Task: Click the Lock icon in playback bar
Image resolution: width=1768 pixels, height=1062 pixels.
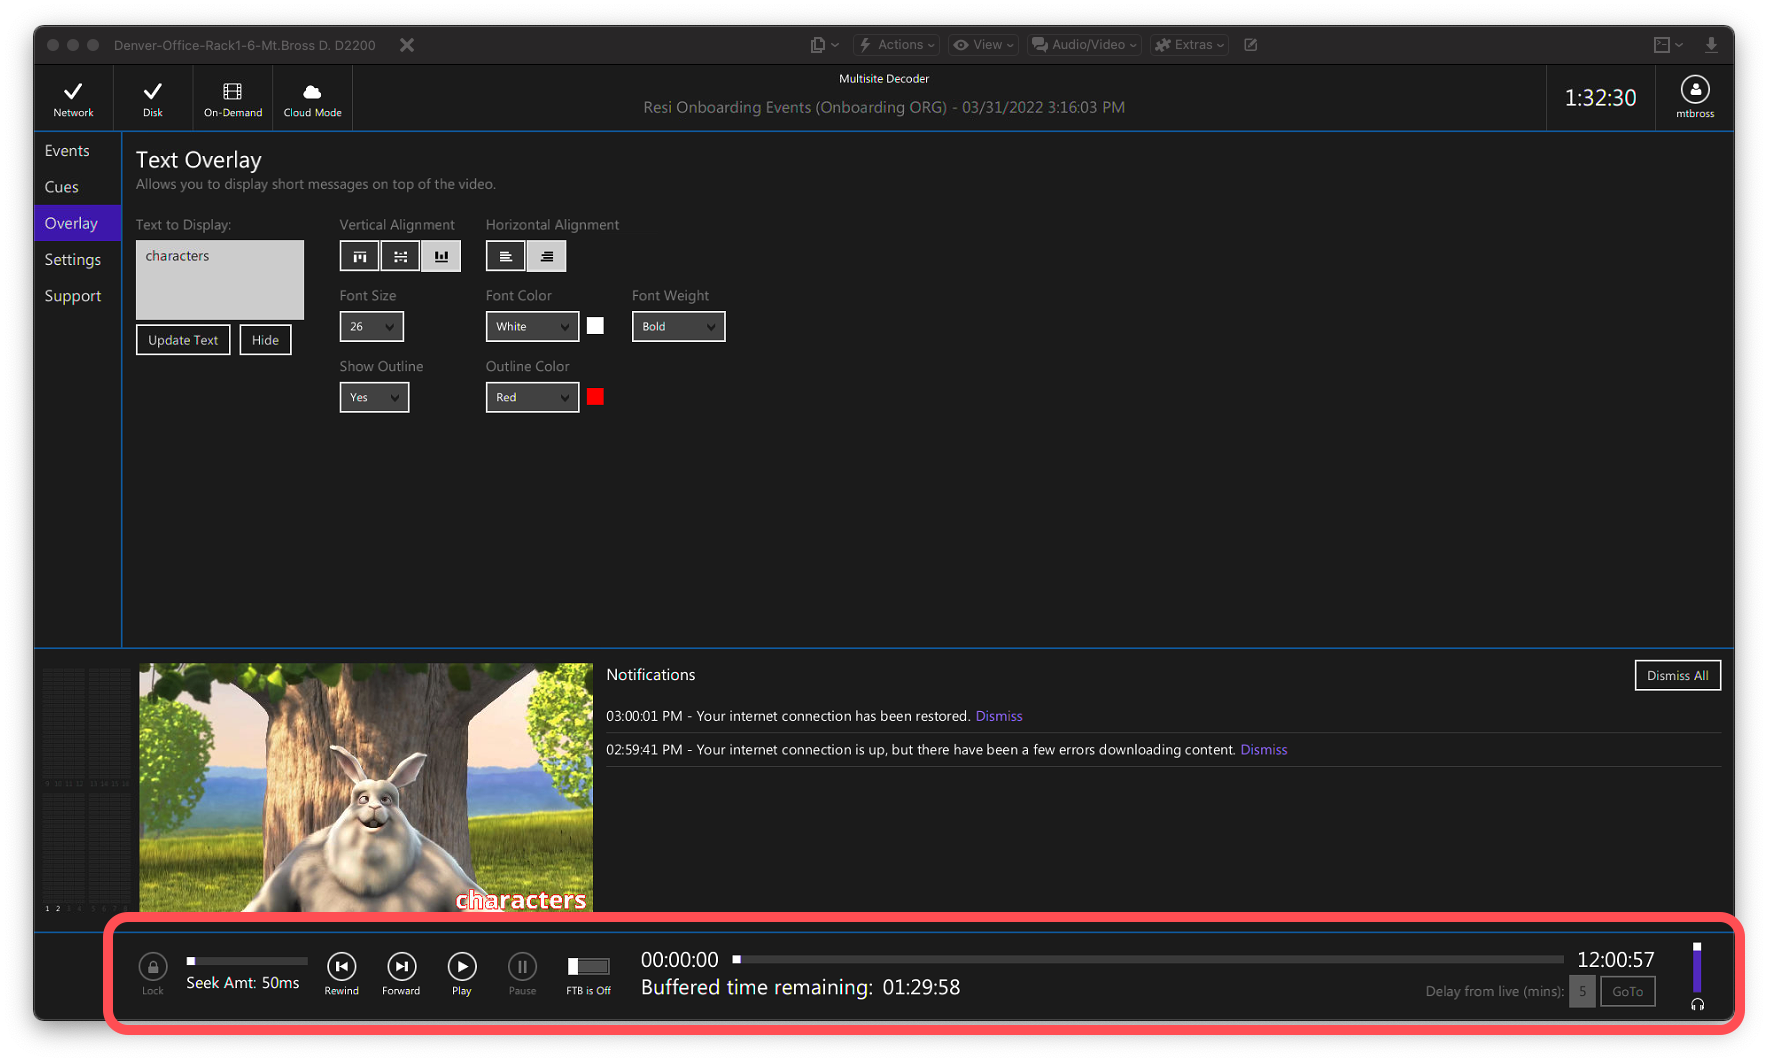Action: (152, 966)
